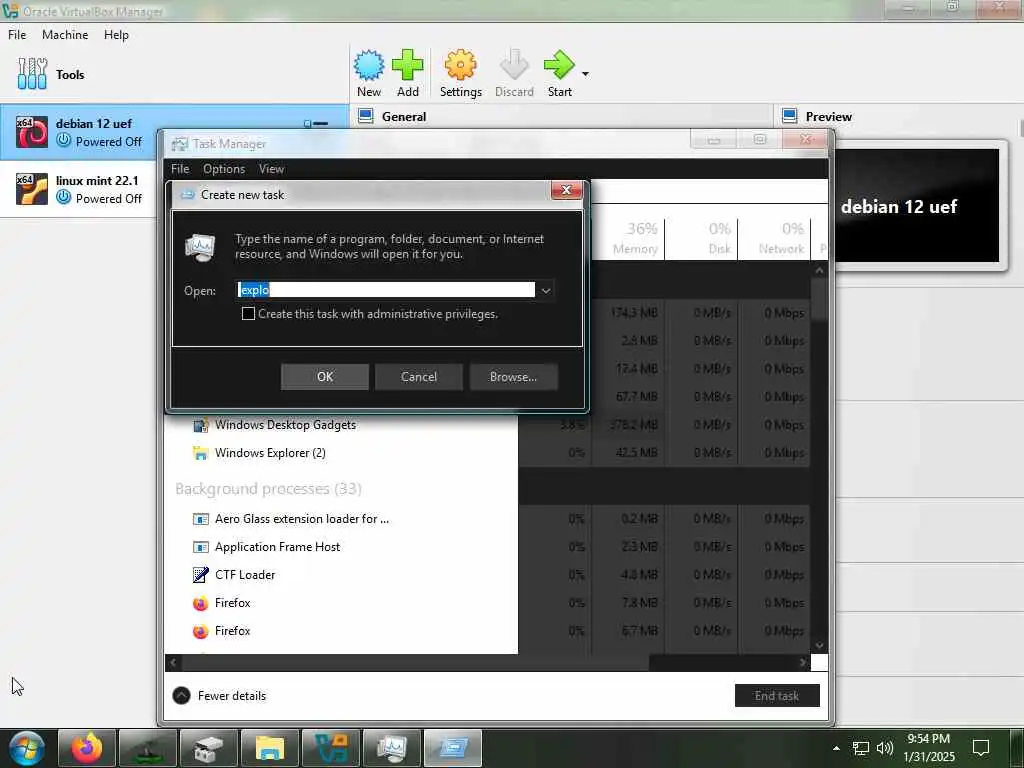Open File Explorer from the taskbar

pos(270,748)
